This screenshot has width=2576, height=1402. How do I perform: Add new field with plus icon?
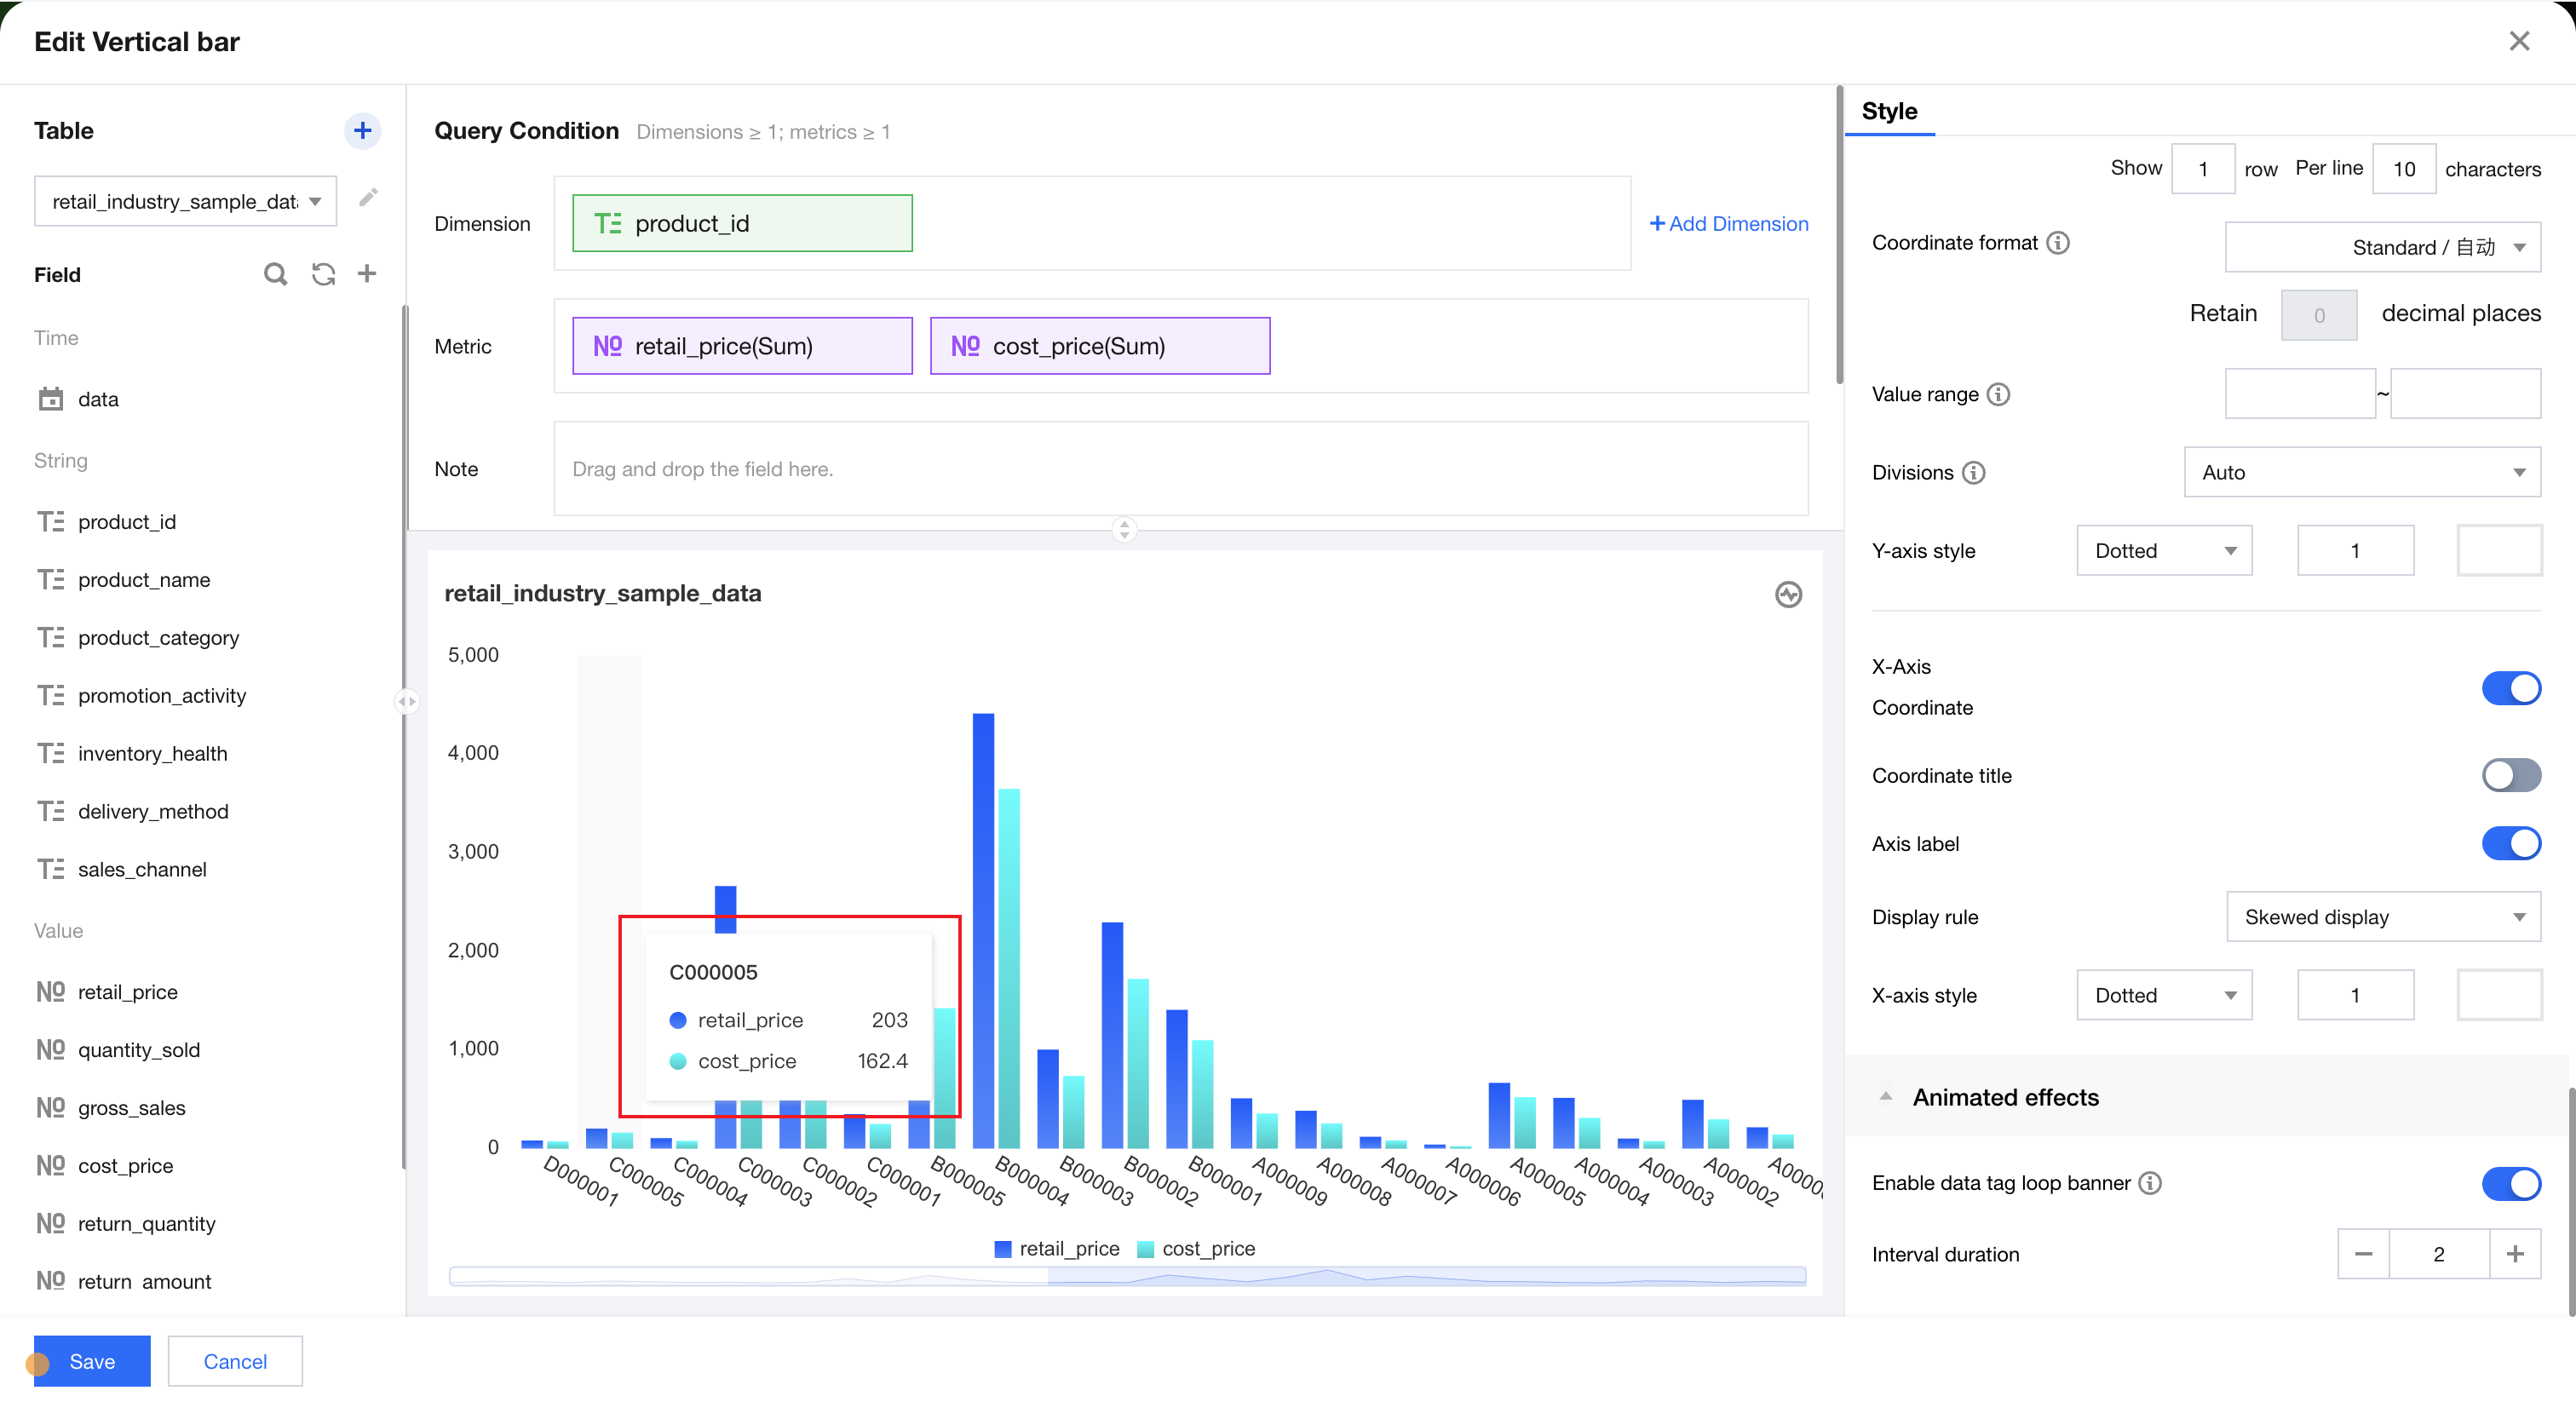[x=367, y=274]
